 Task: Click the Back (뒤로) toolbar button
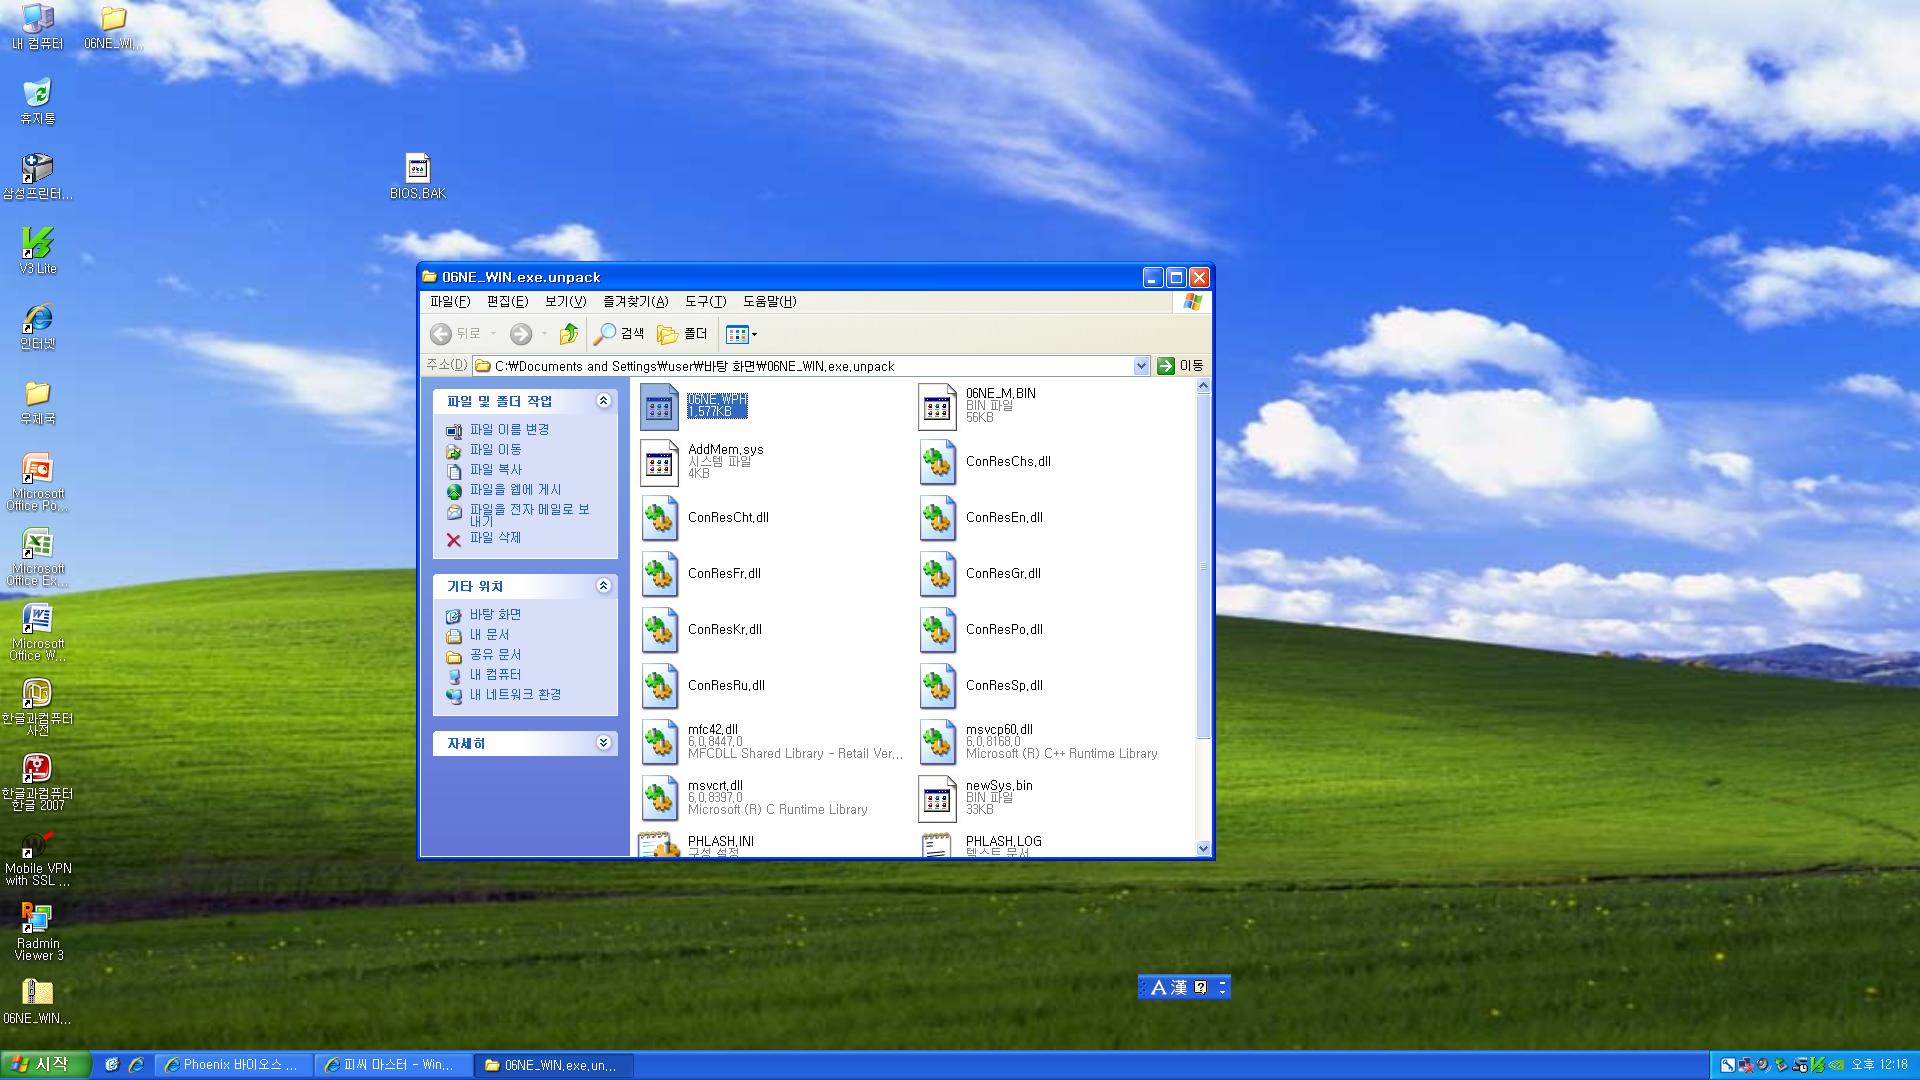click(x=456, y=334)
